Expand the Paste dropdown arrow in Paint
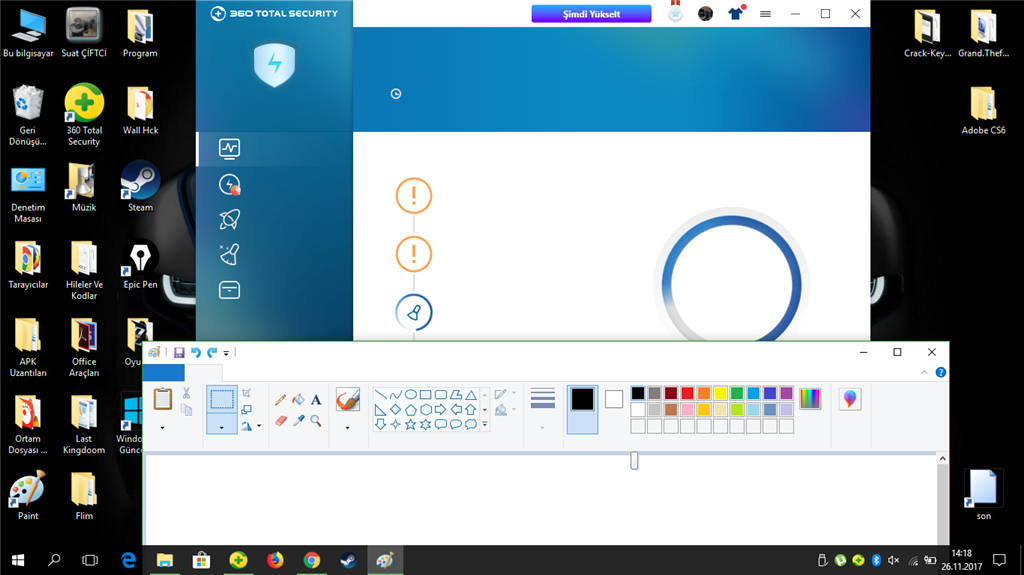The height and width of the screenshot is (575, 1024). click(163, 428)
